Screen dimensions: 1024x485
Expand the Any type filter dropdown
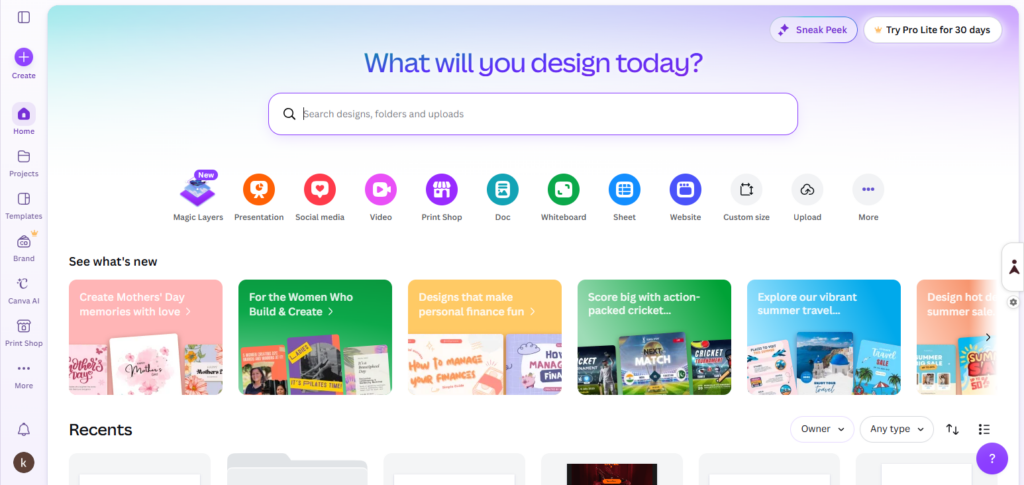point(897,429)
